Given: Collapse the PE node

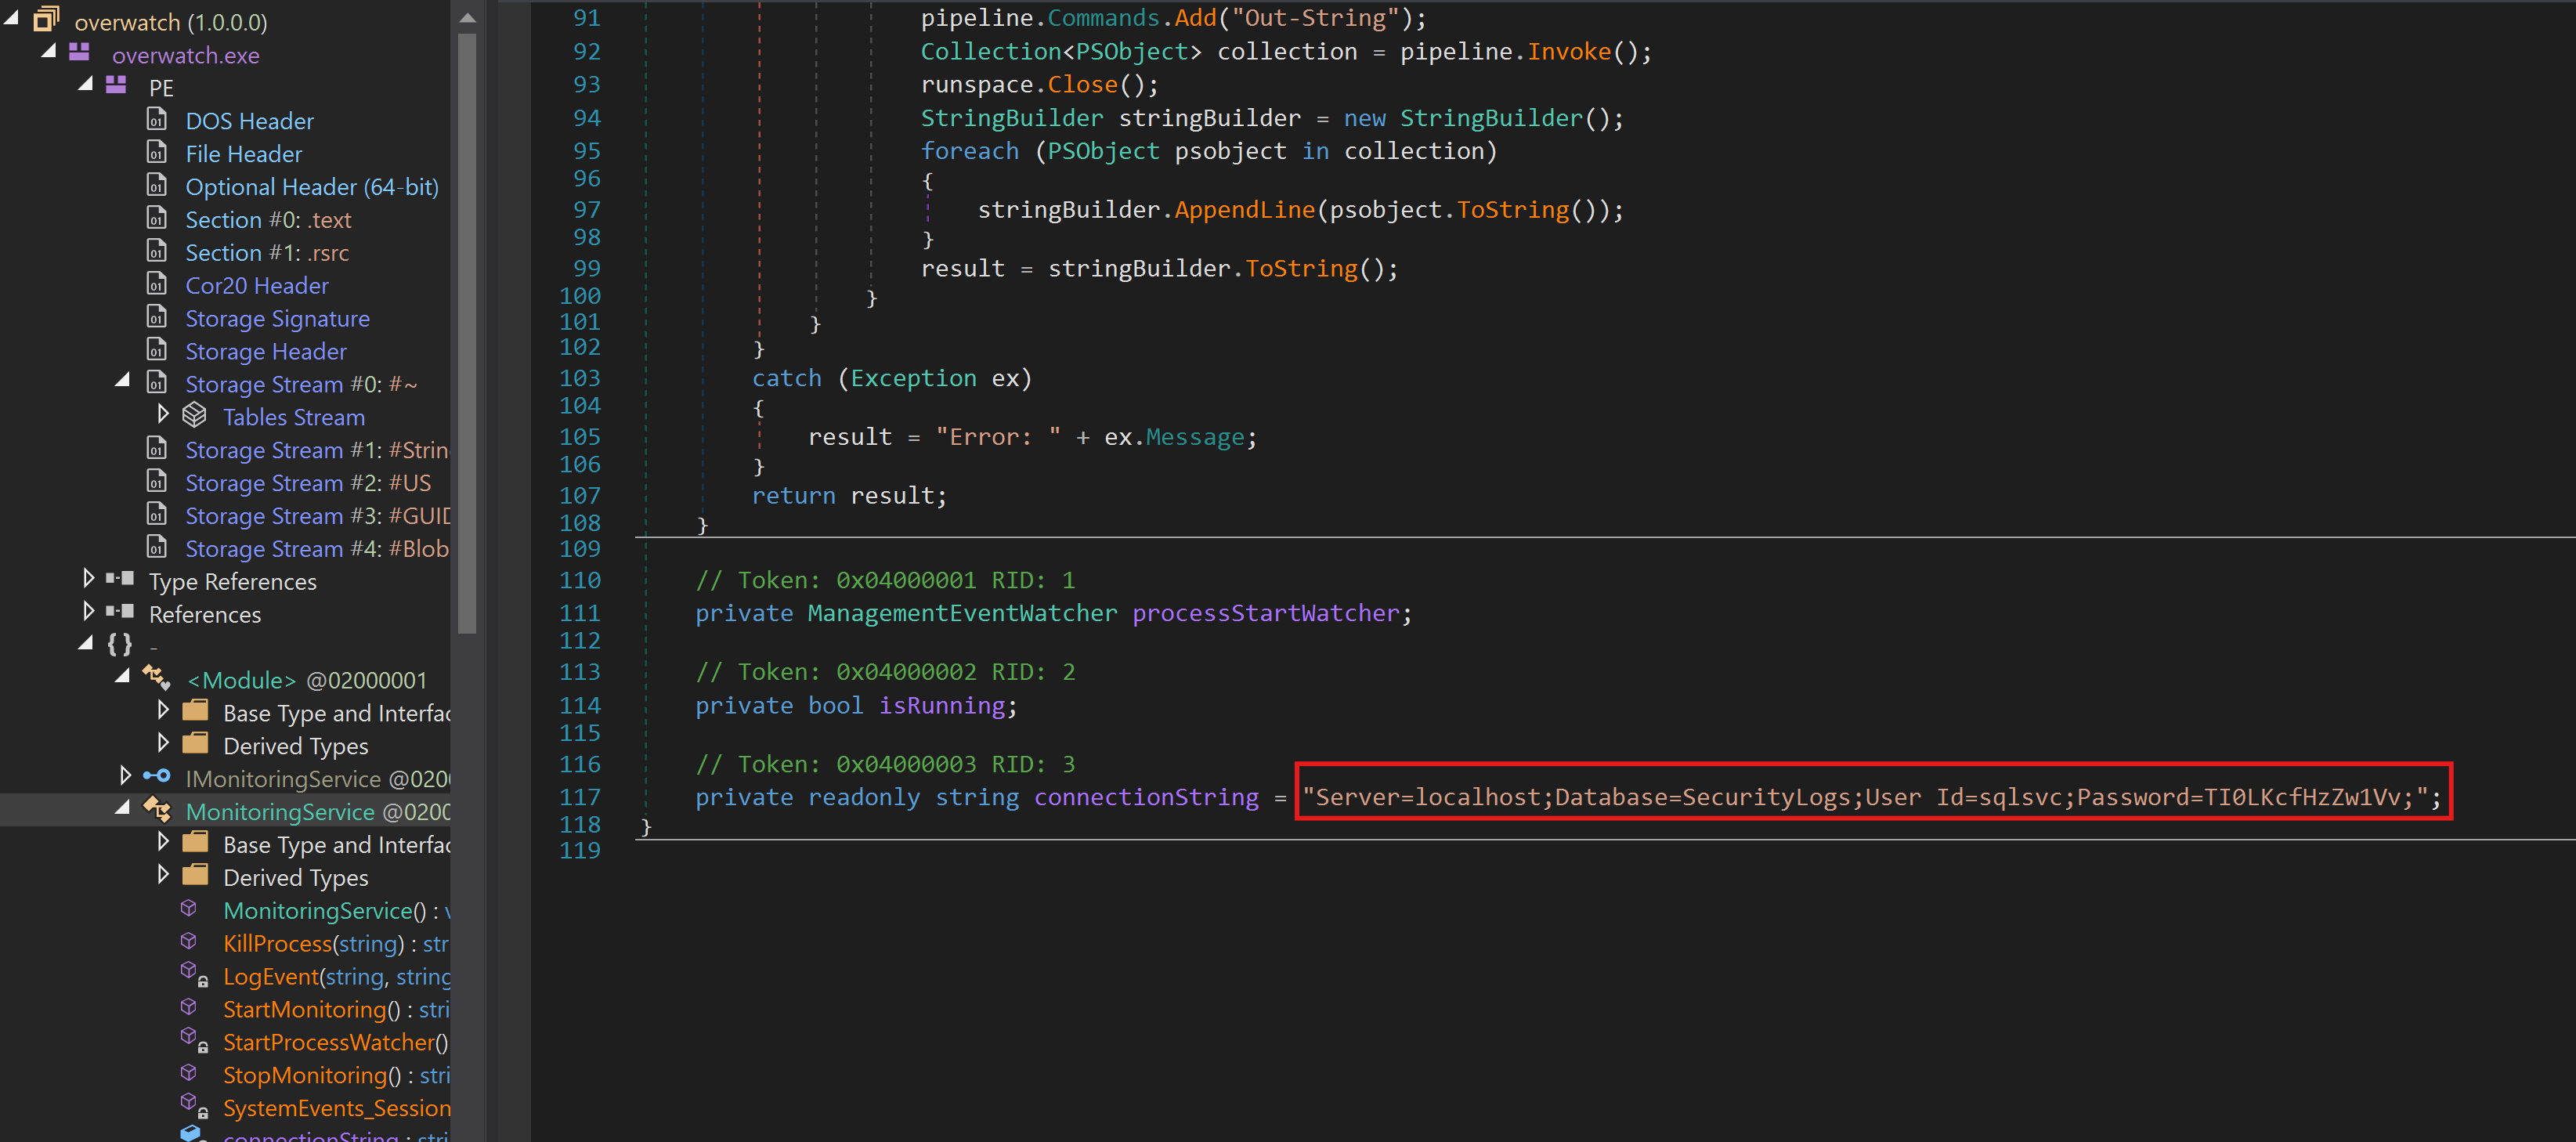Looking at the screenshot, I should [86, 84].
